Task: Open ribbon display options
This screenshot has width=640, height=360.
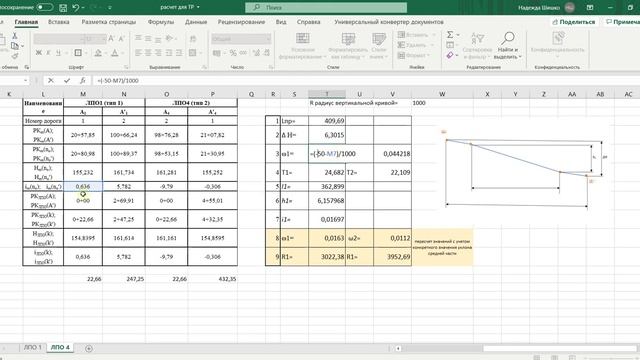Action: coord(590,7)
